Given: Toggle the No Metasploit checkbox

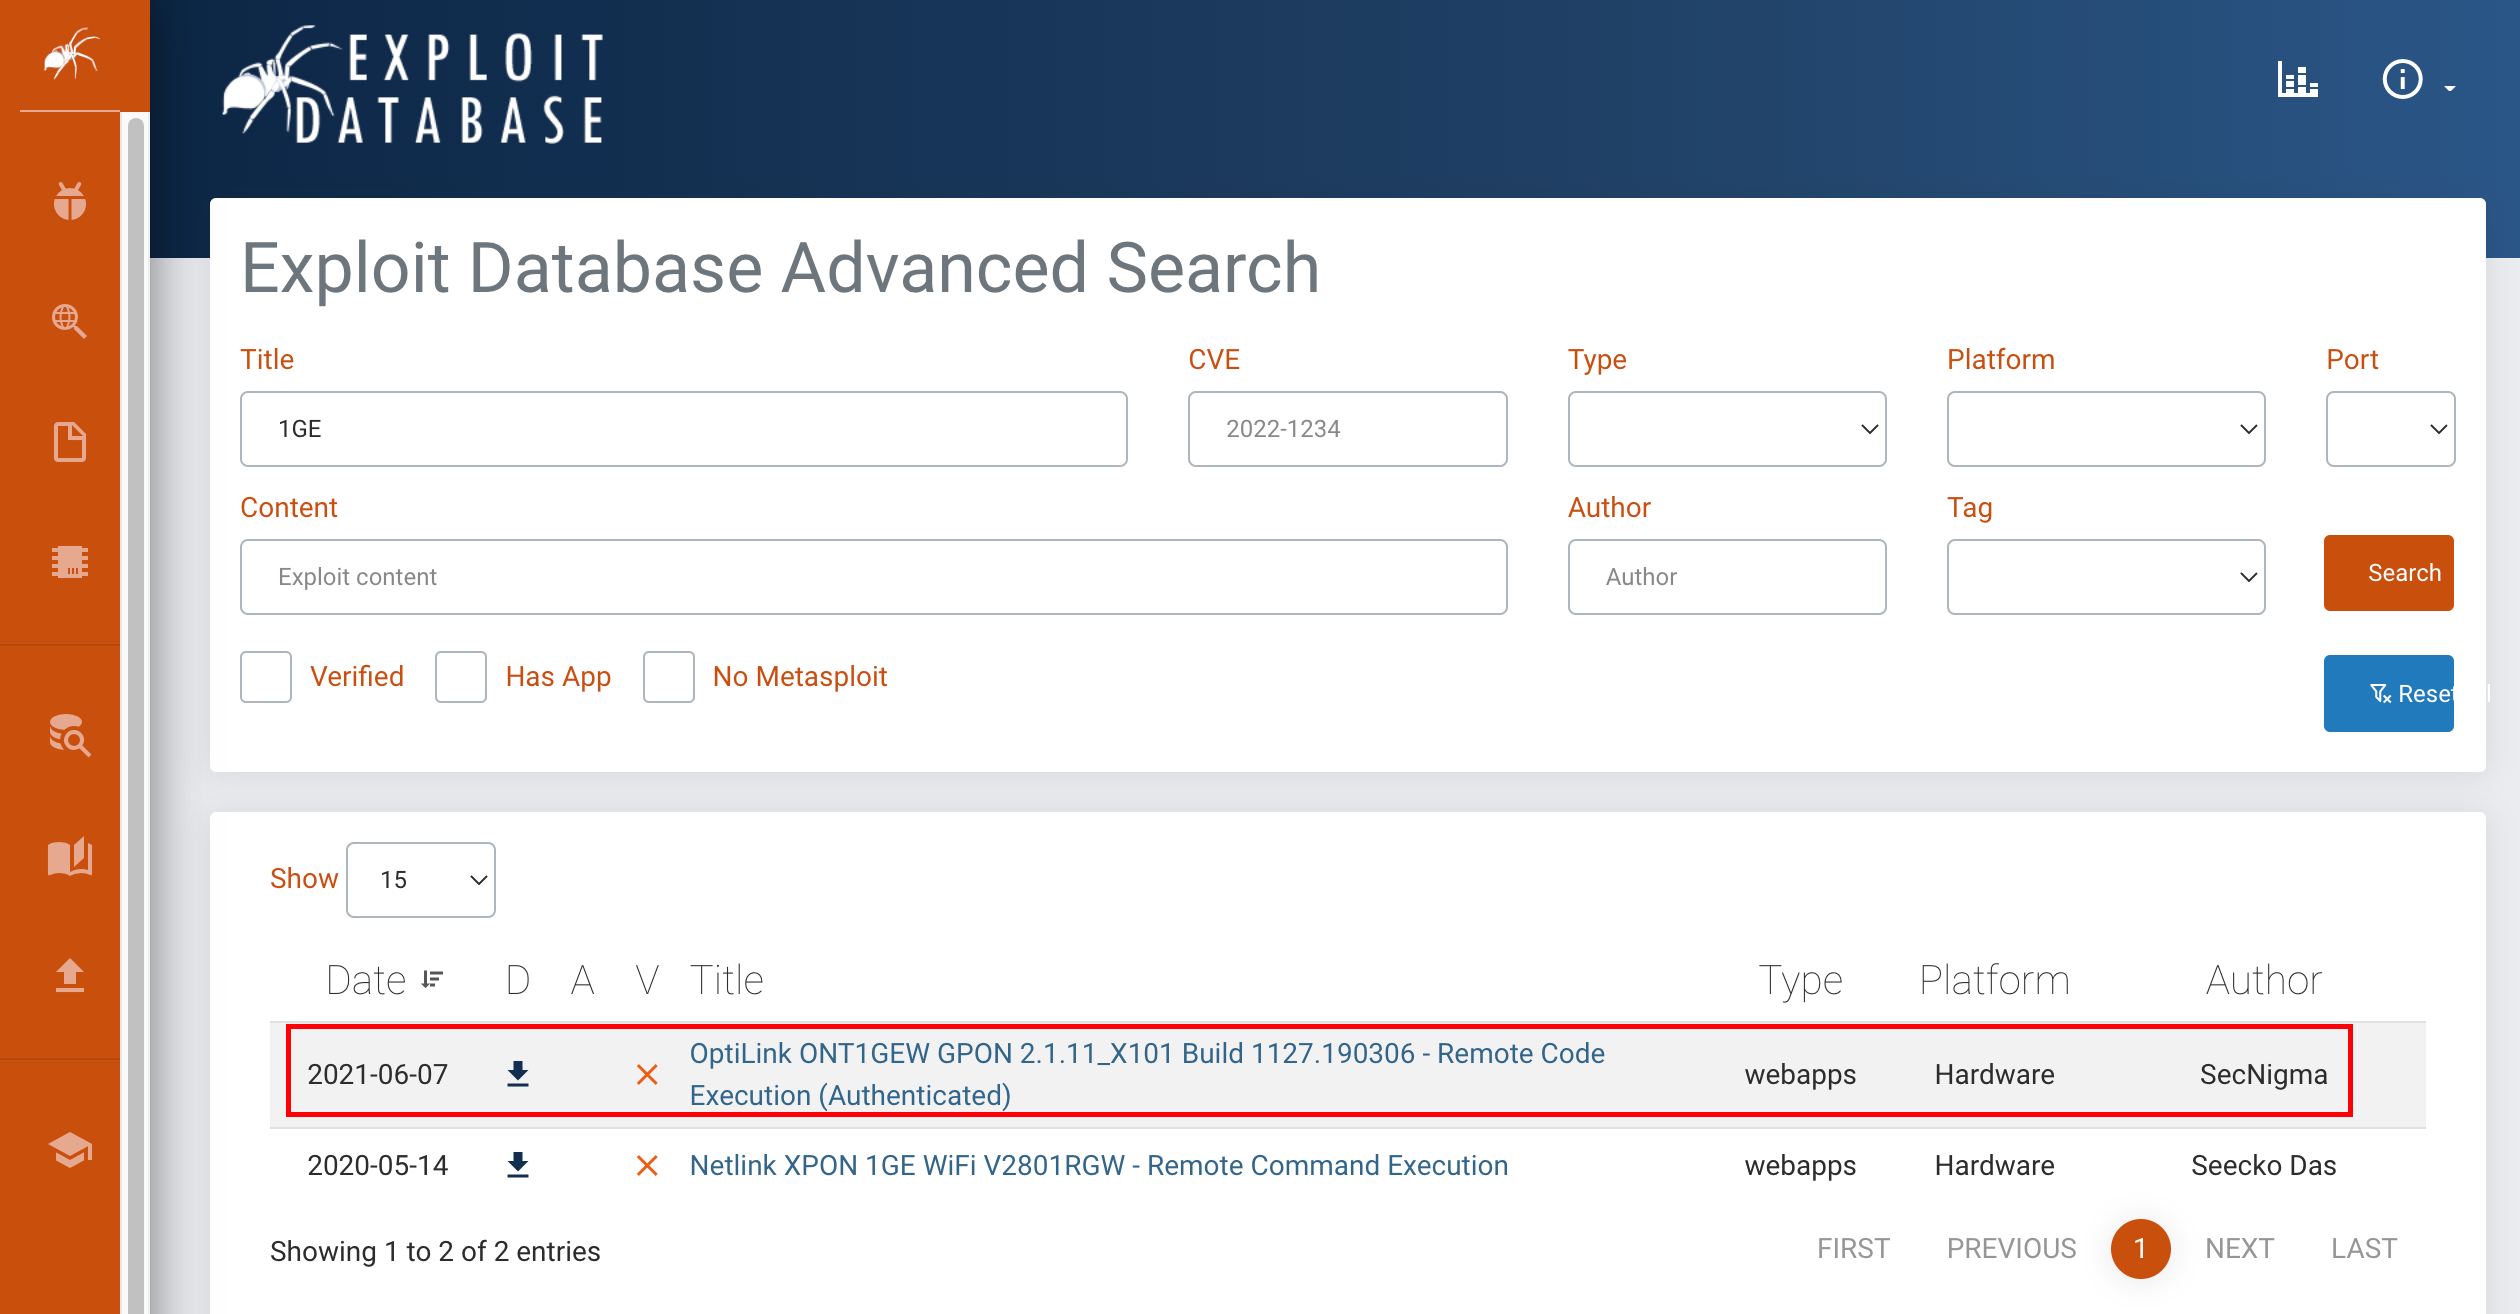Looking at the screenshot, I should [669, 677].
